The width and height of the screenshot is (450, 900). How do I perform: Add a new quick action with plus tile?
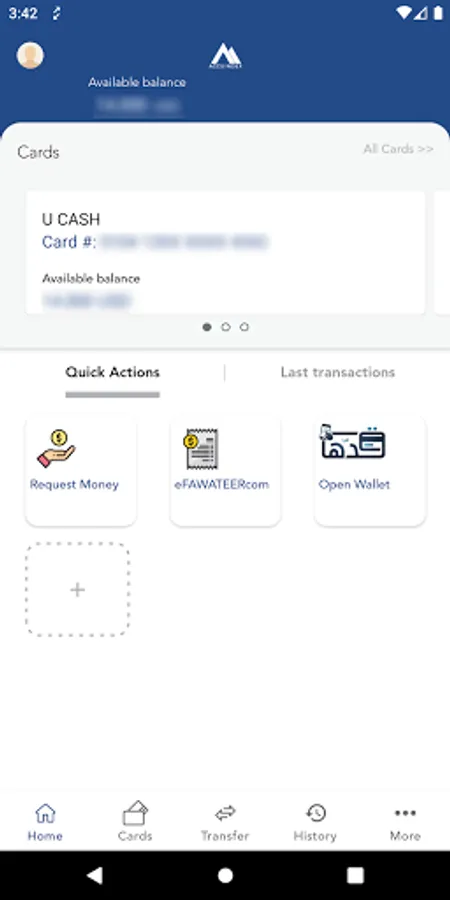tap(77, 589)
